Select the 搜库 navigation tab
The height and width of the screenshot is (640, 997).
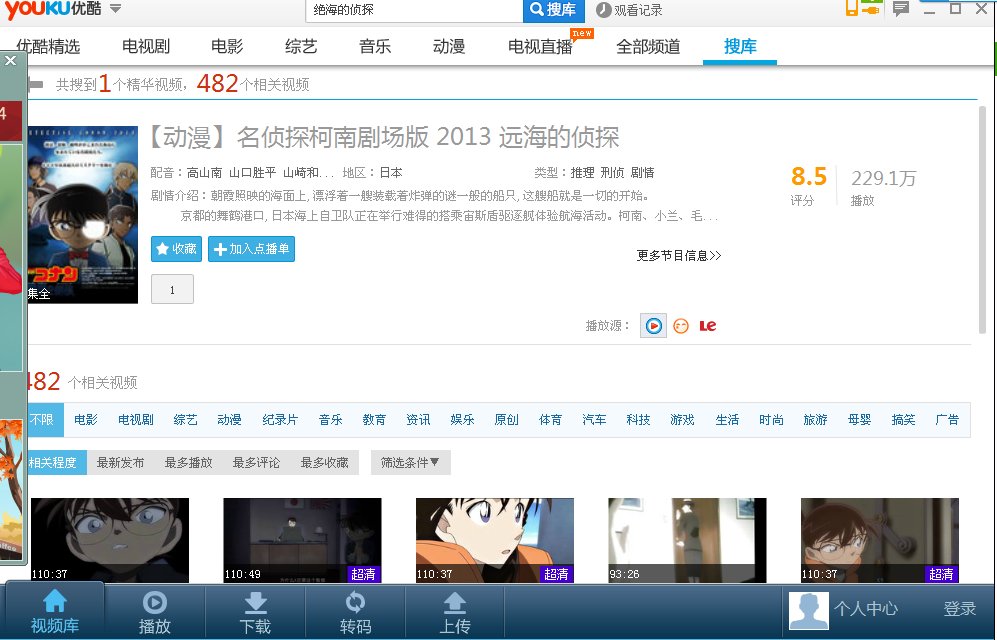coord(740,46)
